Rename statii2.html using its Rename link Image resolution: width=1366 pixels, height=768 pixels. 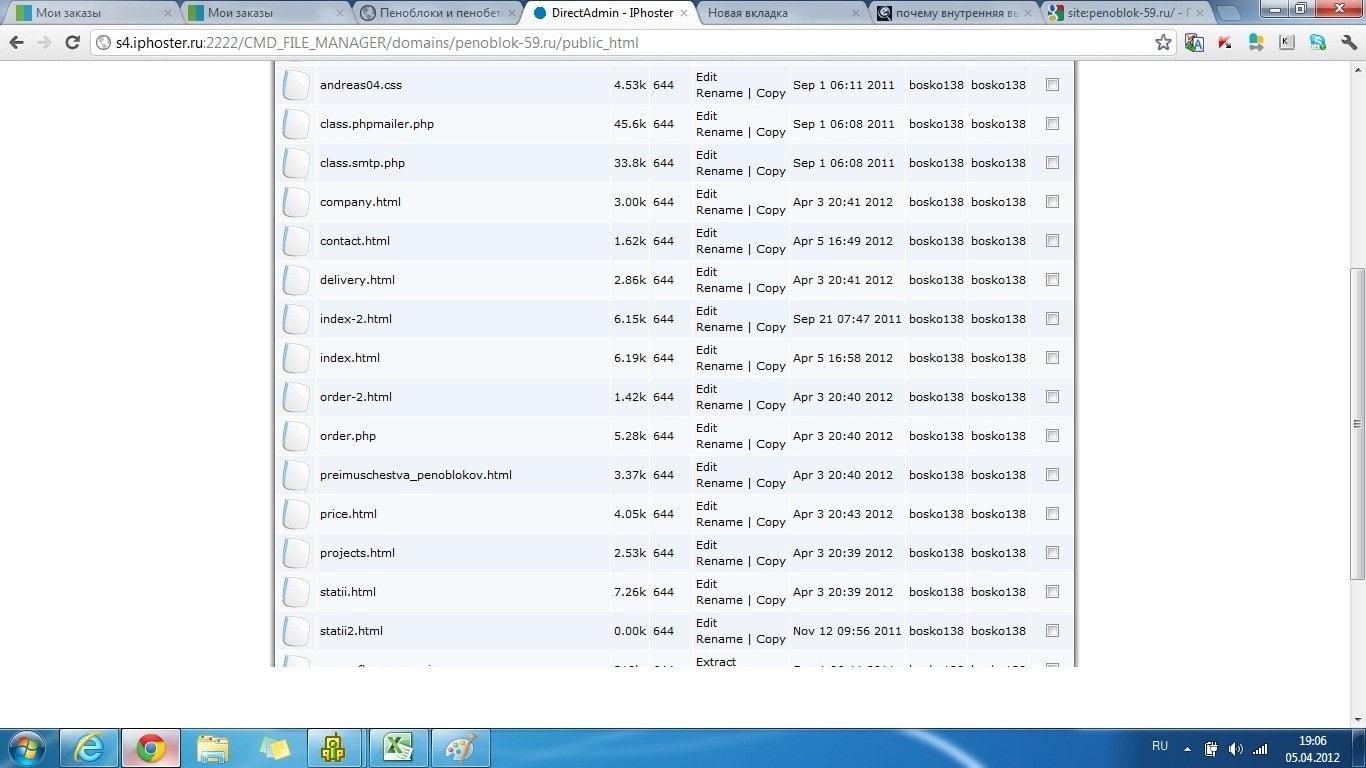tap(719, 639)
